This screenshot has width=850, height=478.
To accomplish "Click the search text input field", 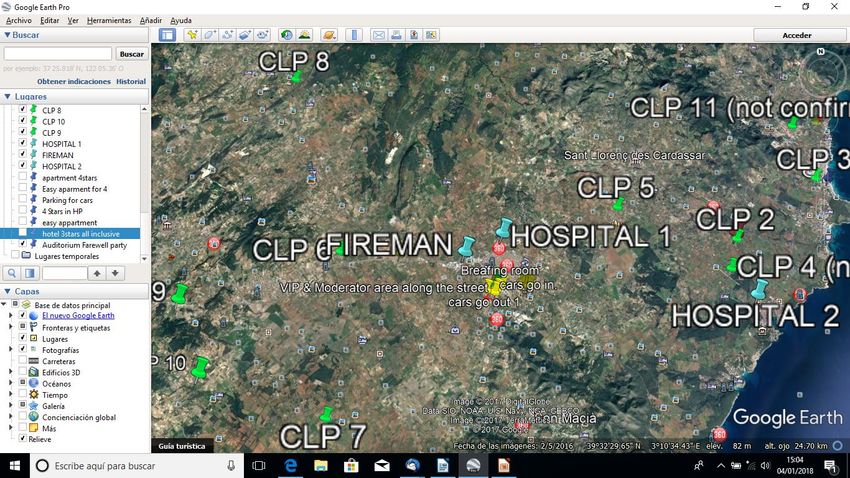I will [57, 54].
